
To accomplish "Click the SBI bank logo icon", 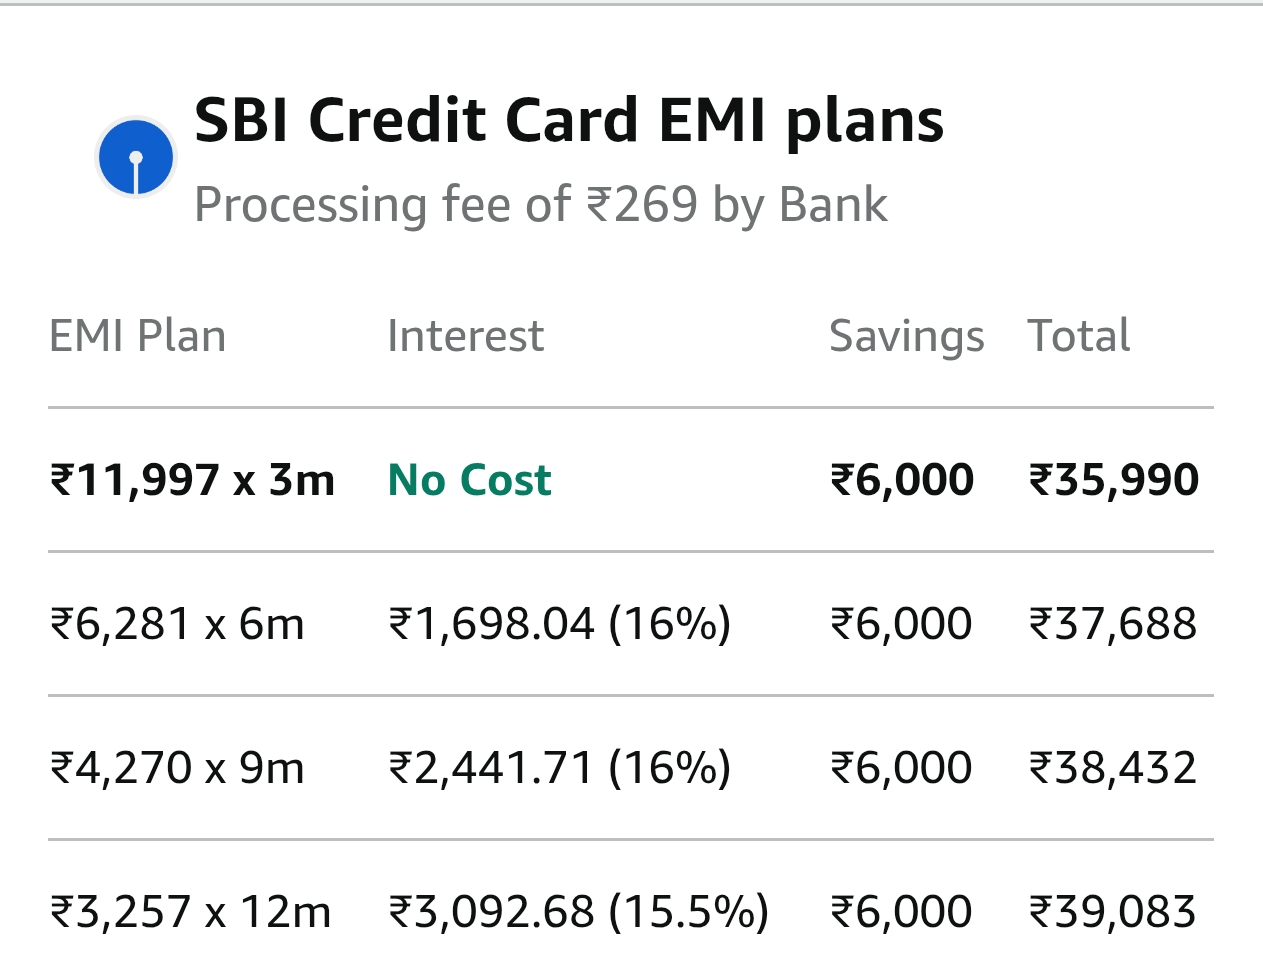I will pyautogui.click(x=136, y=157).
